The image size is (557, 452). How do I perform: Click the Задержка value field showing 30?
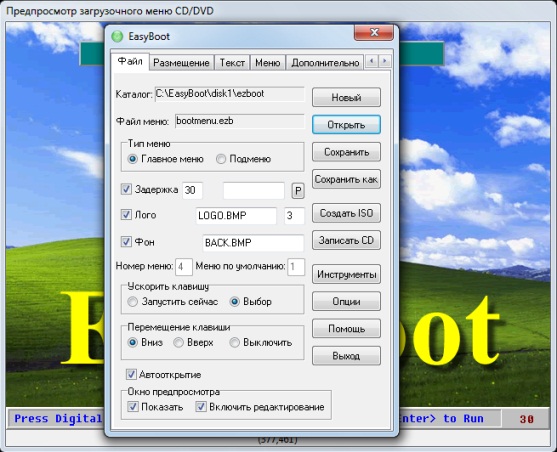[192, 191]
